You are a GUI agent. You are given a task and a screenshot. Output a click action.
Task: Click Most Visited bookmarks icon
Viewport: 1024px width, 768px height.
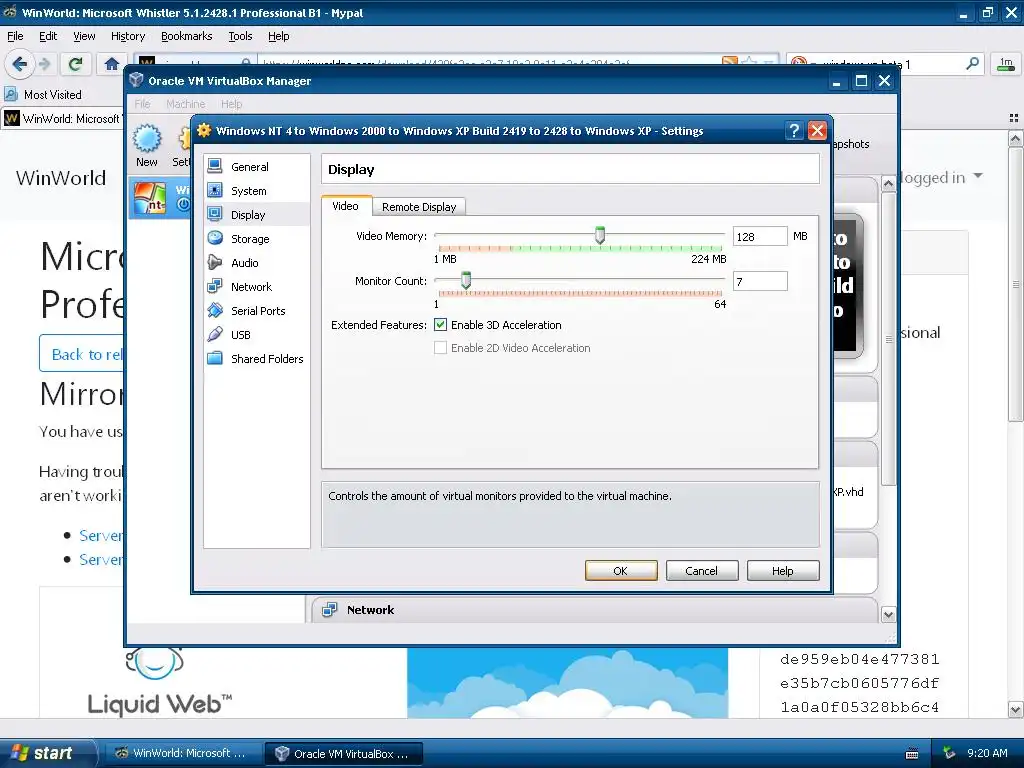pyautogui.click(x=10, y=95)
